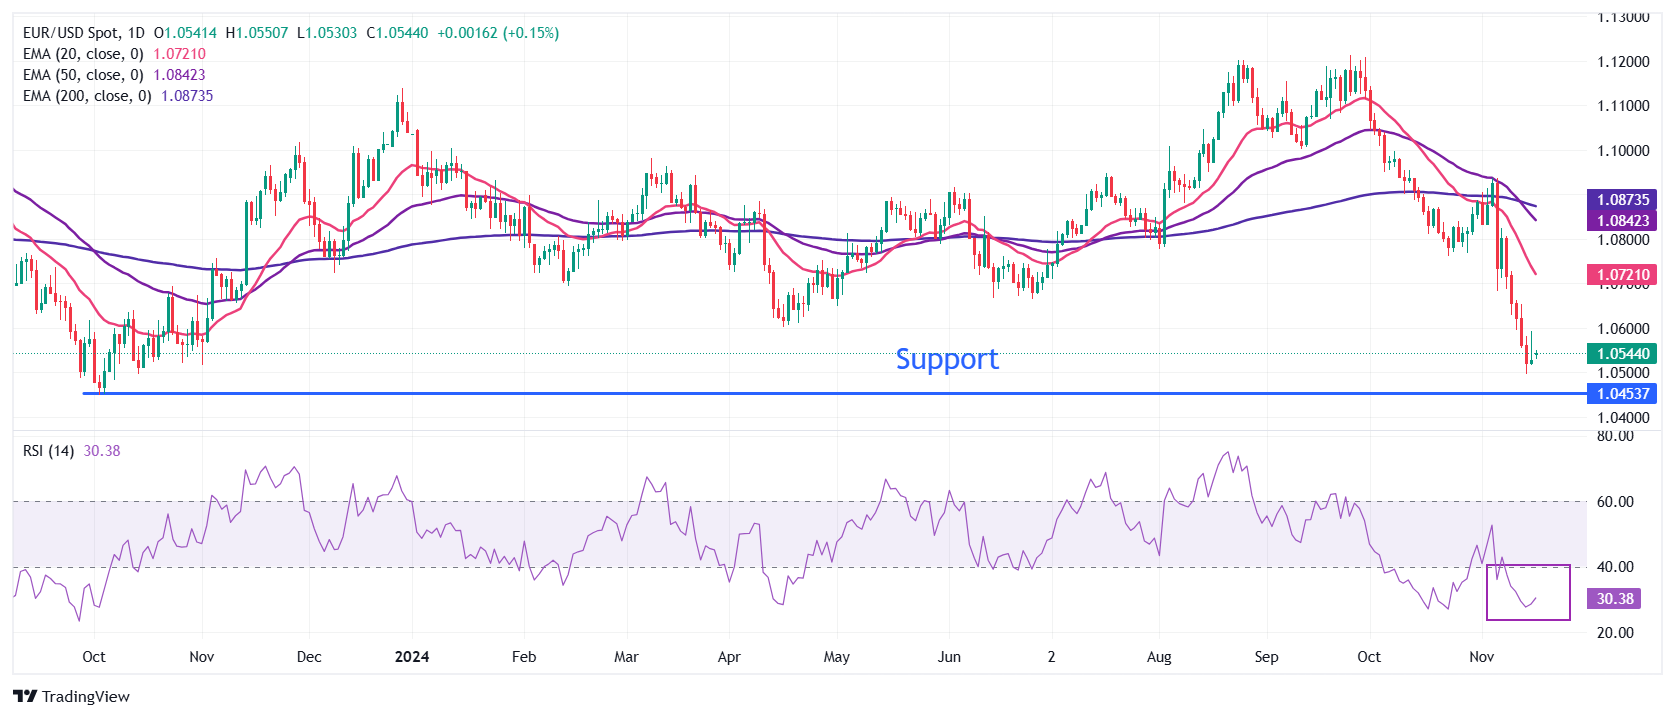
Task: Click the pink 1.07210 price label
Action: [x=1622, y=274]
